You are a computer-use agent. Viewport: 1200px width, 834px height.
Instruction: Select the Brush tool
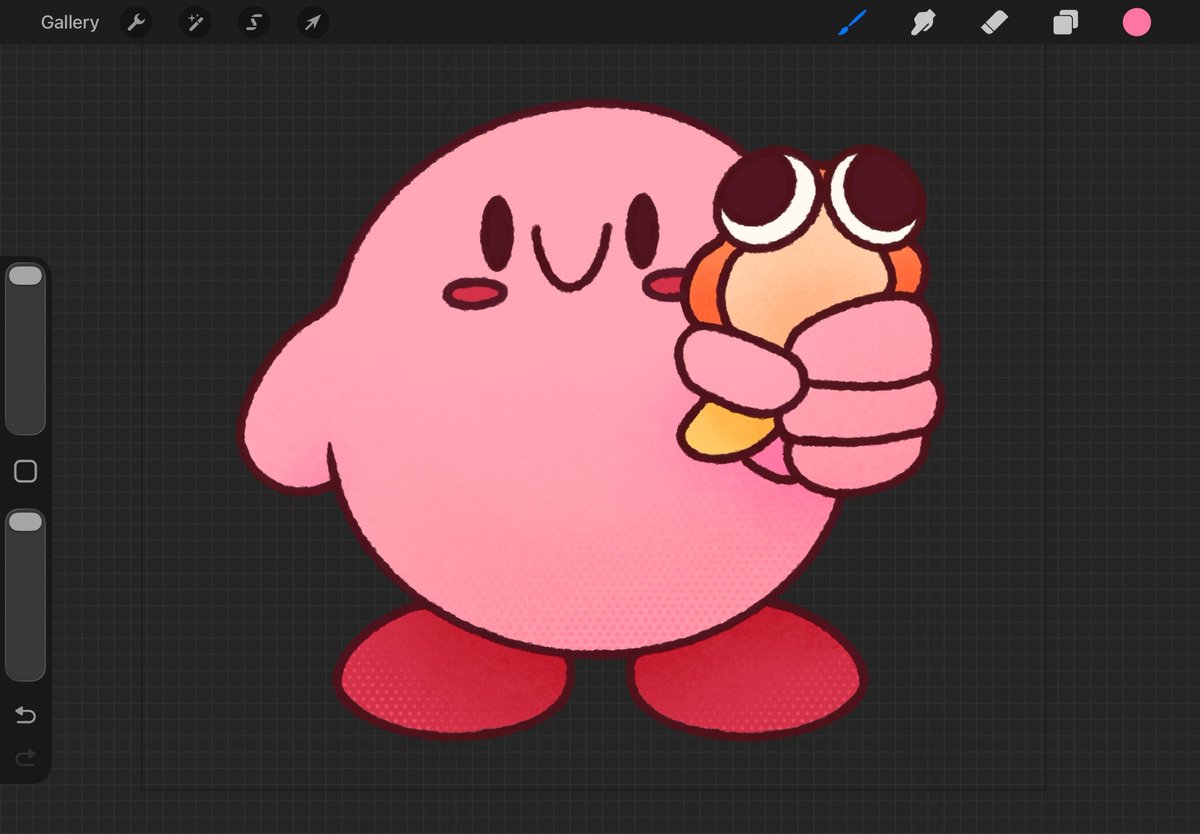coord(853,22)
